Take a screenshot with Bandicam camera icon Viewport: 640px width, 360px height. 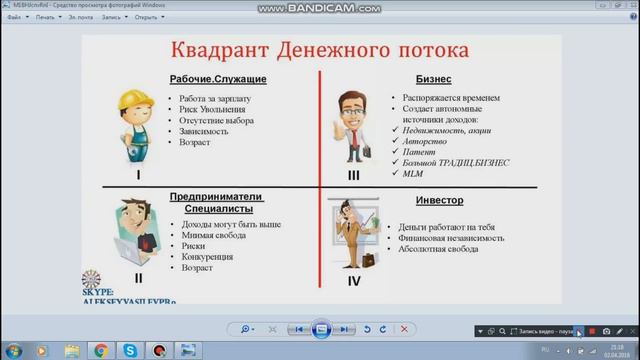607,331
